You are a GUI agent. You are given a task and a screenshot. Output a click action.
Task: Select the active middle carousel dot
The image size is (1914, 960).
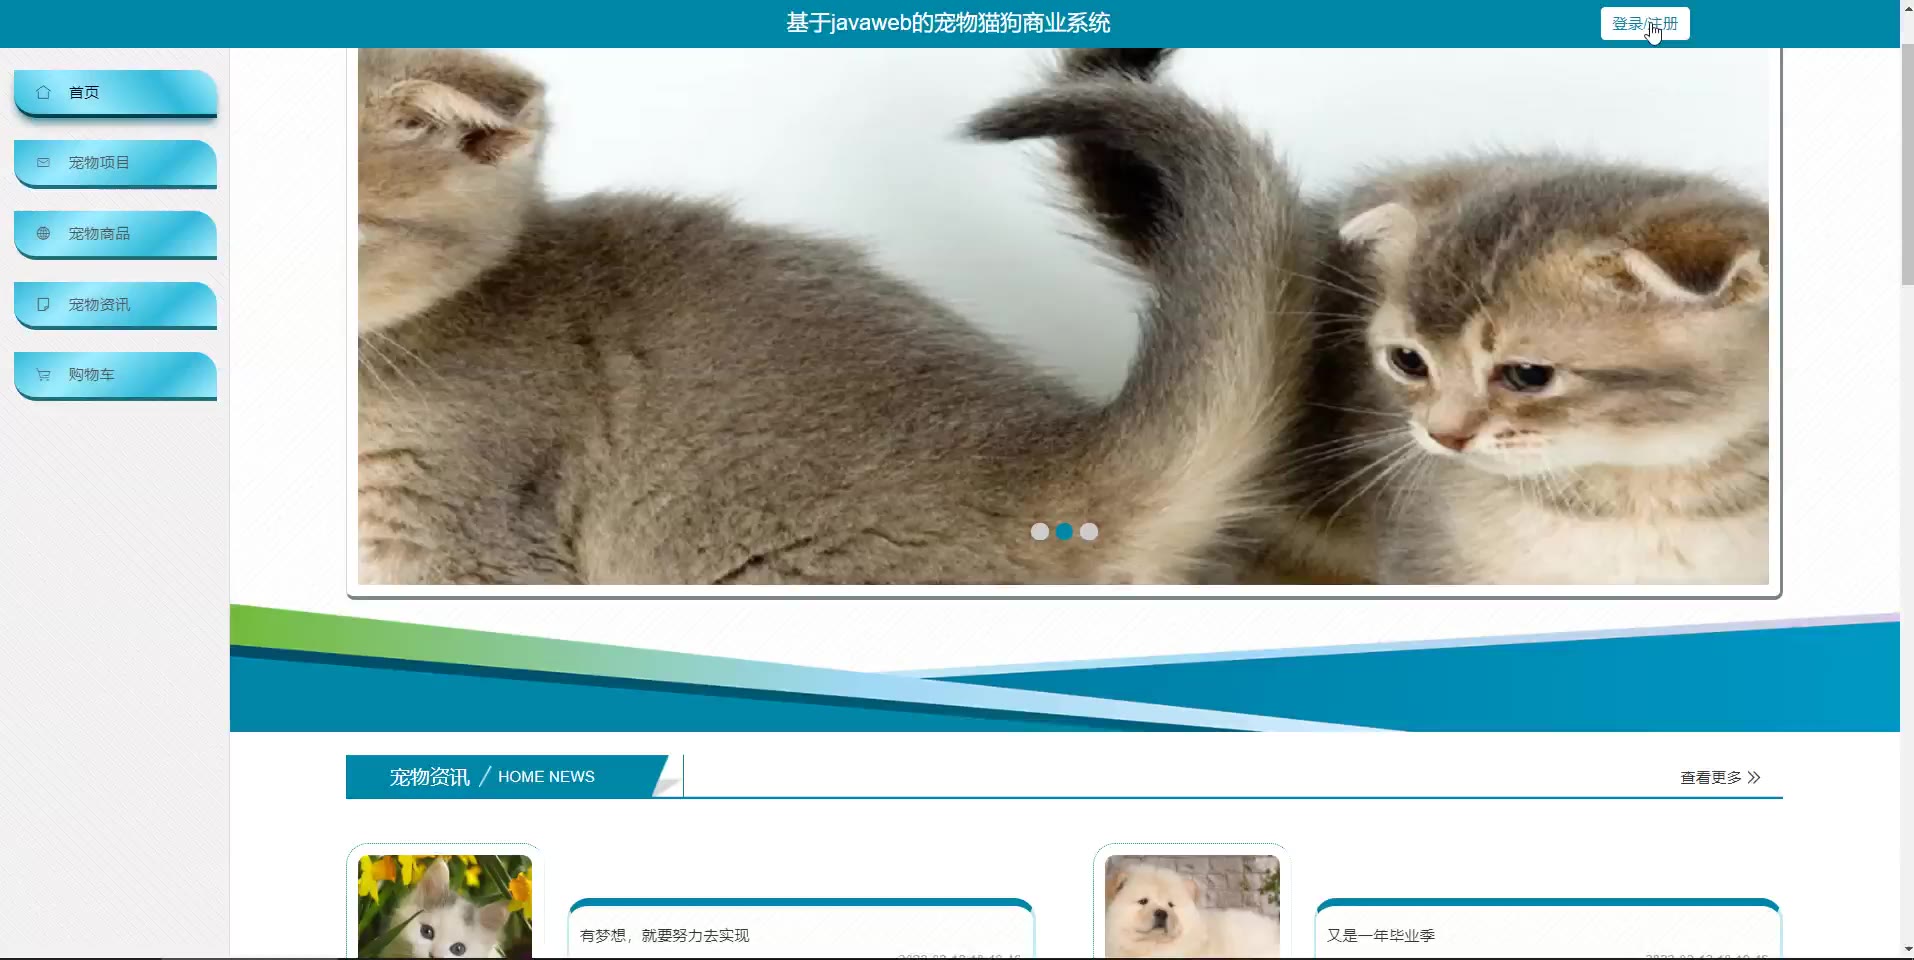pos(1064,532)
